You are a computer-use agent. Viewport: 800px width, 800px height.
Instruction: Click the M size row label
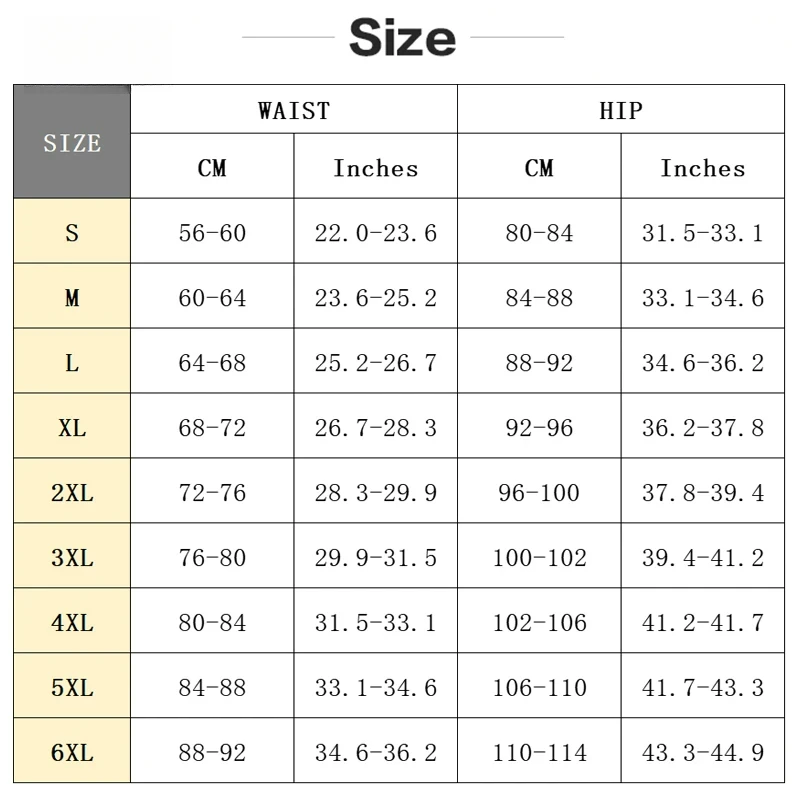pyautogui.click(x=72, y=296)
